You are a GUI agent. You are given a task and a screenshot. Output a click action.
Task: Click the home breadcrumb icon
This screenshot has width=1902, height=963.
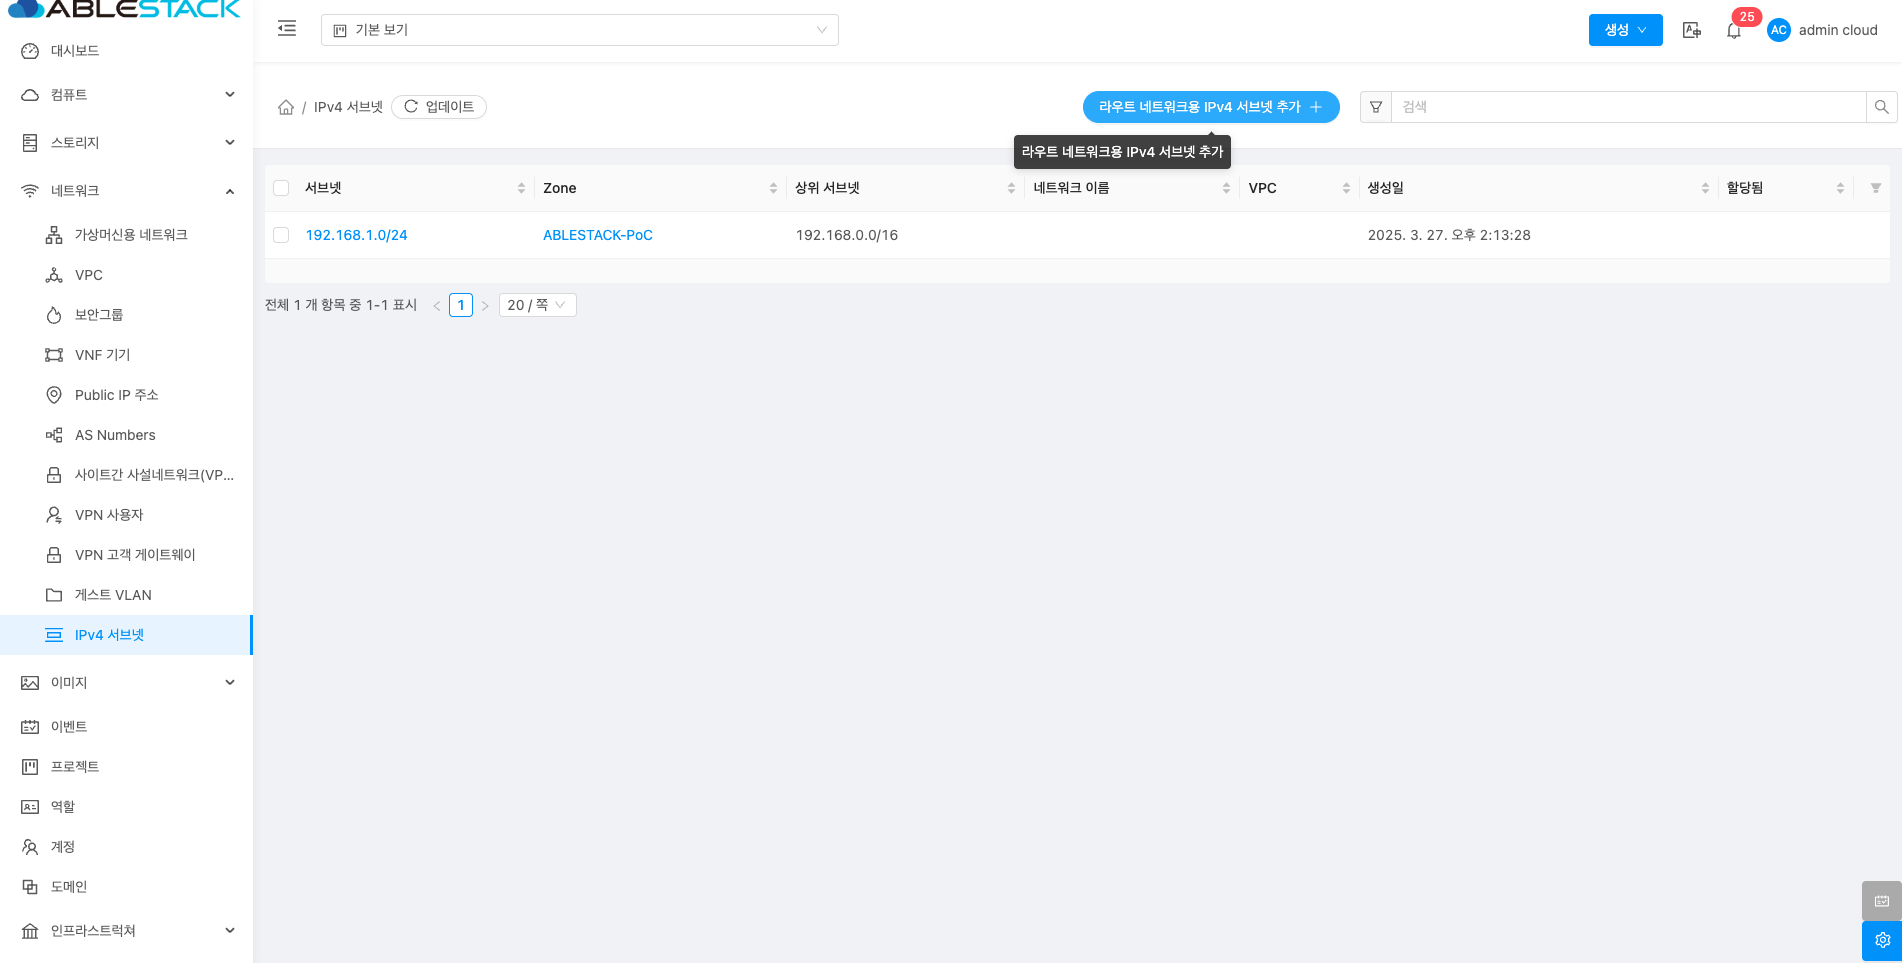pyautogui.click(x=286, y=107)
